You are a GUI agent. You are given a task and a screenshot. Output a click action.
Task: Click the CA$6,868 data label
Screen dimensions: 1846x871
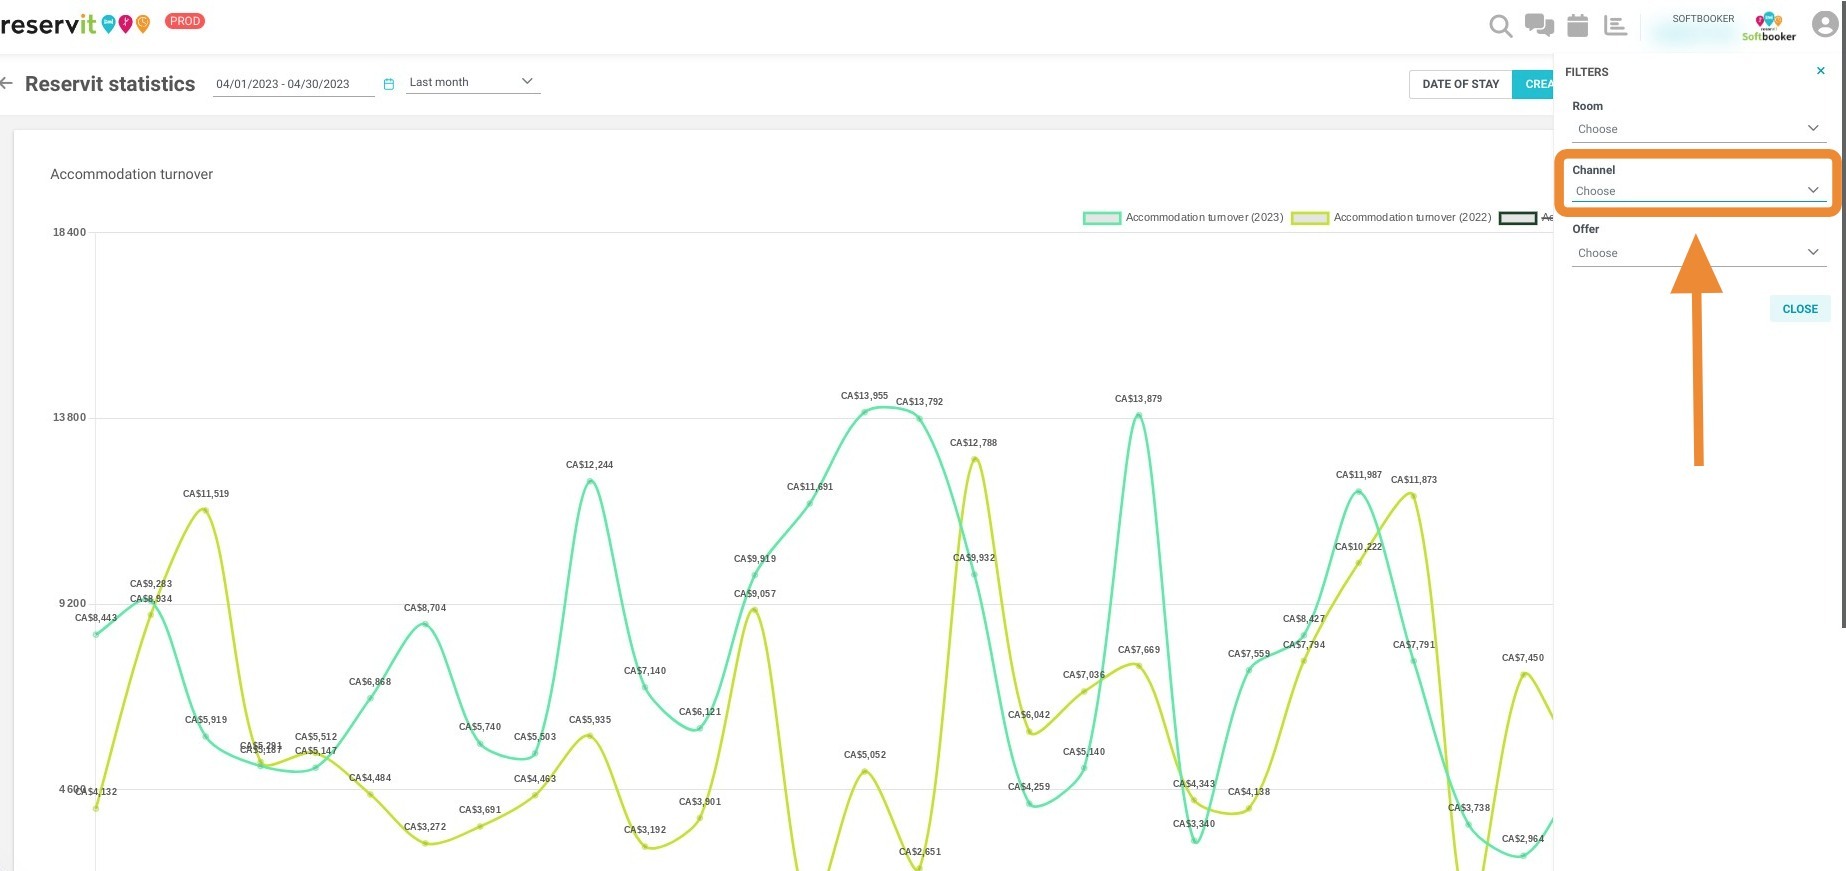370,682
